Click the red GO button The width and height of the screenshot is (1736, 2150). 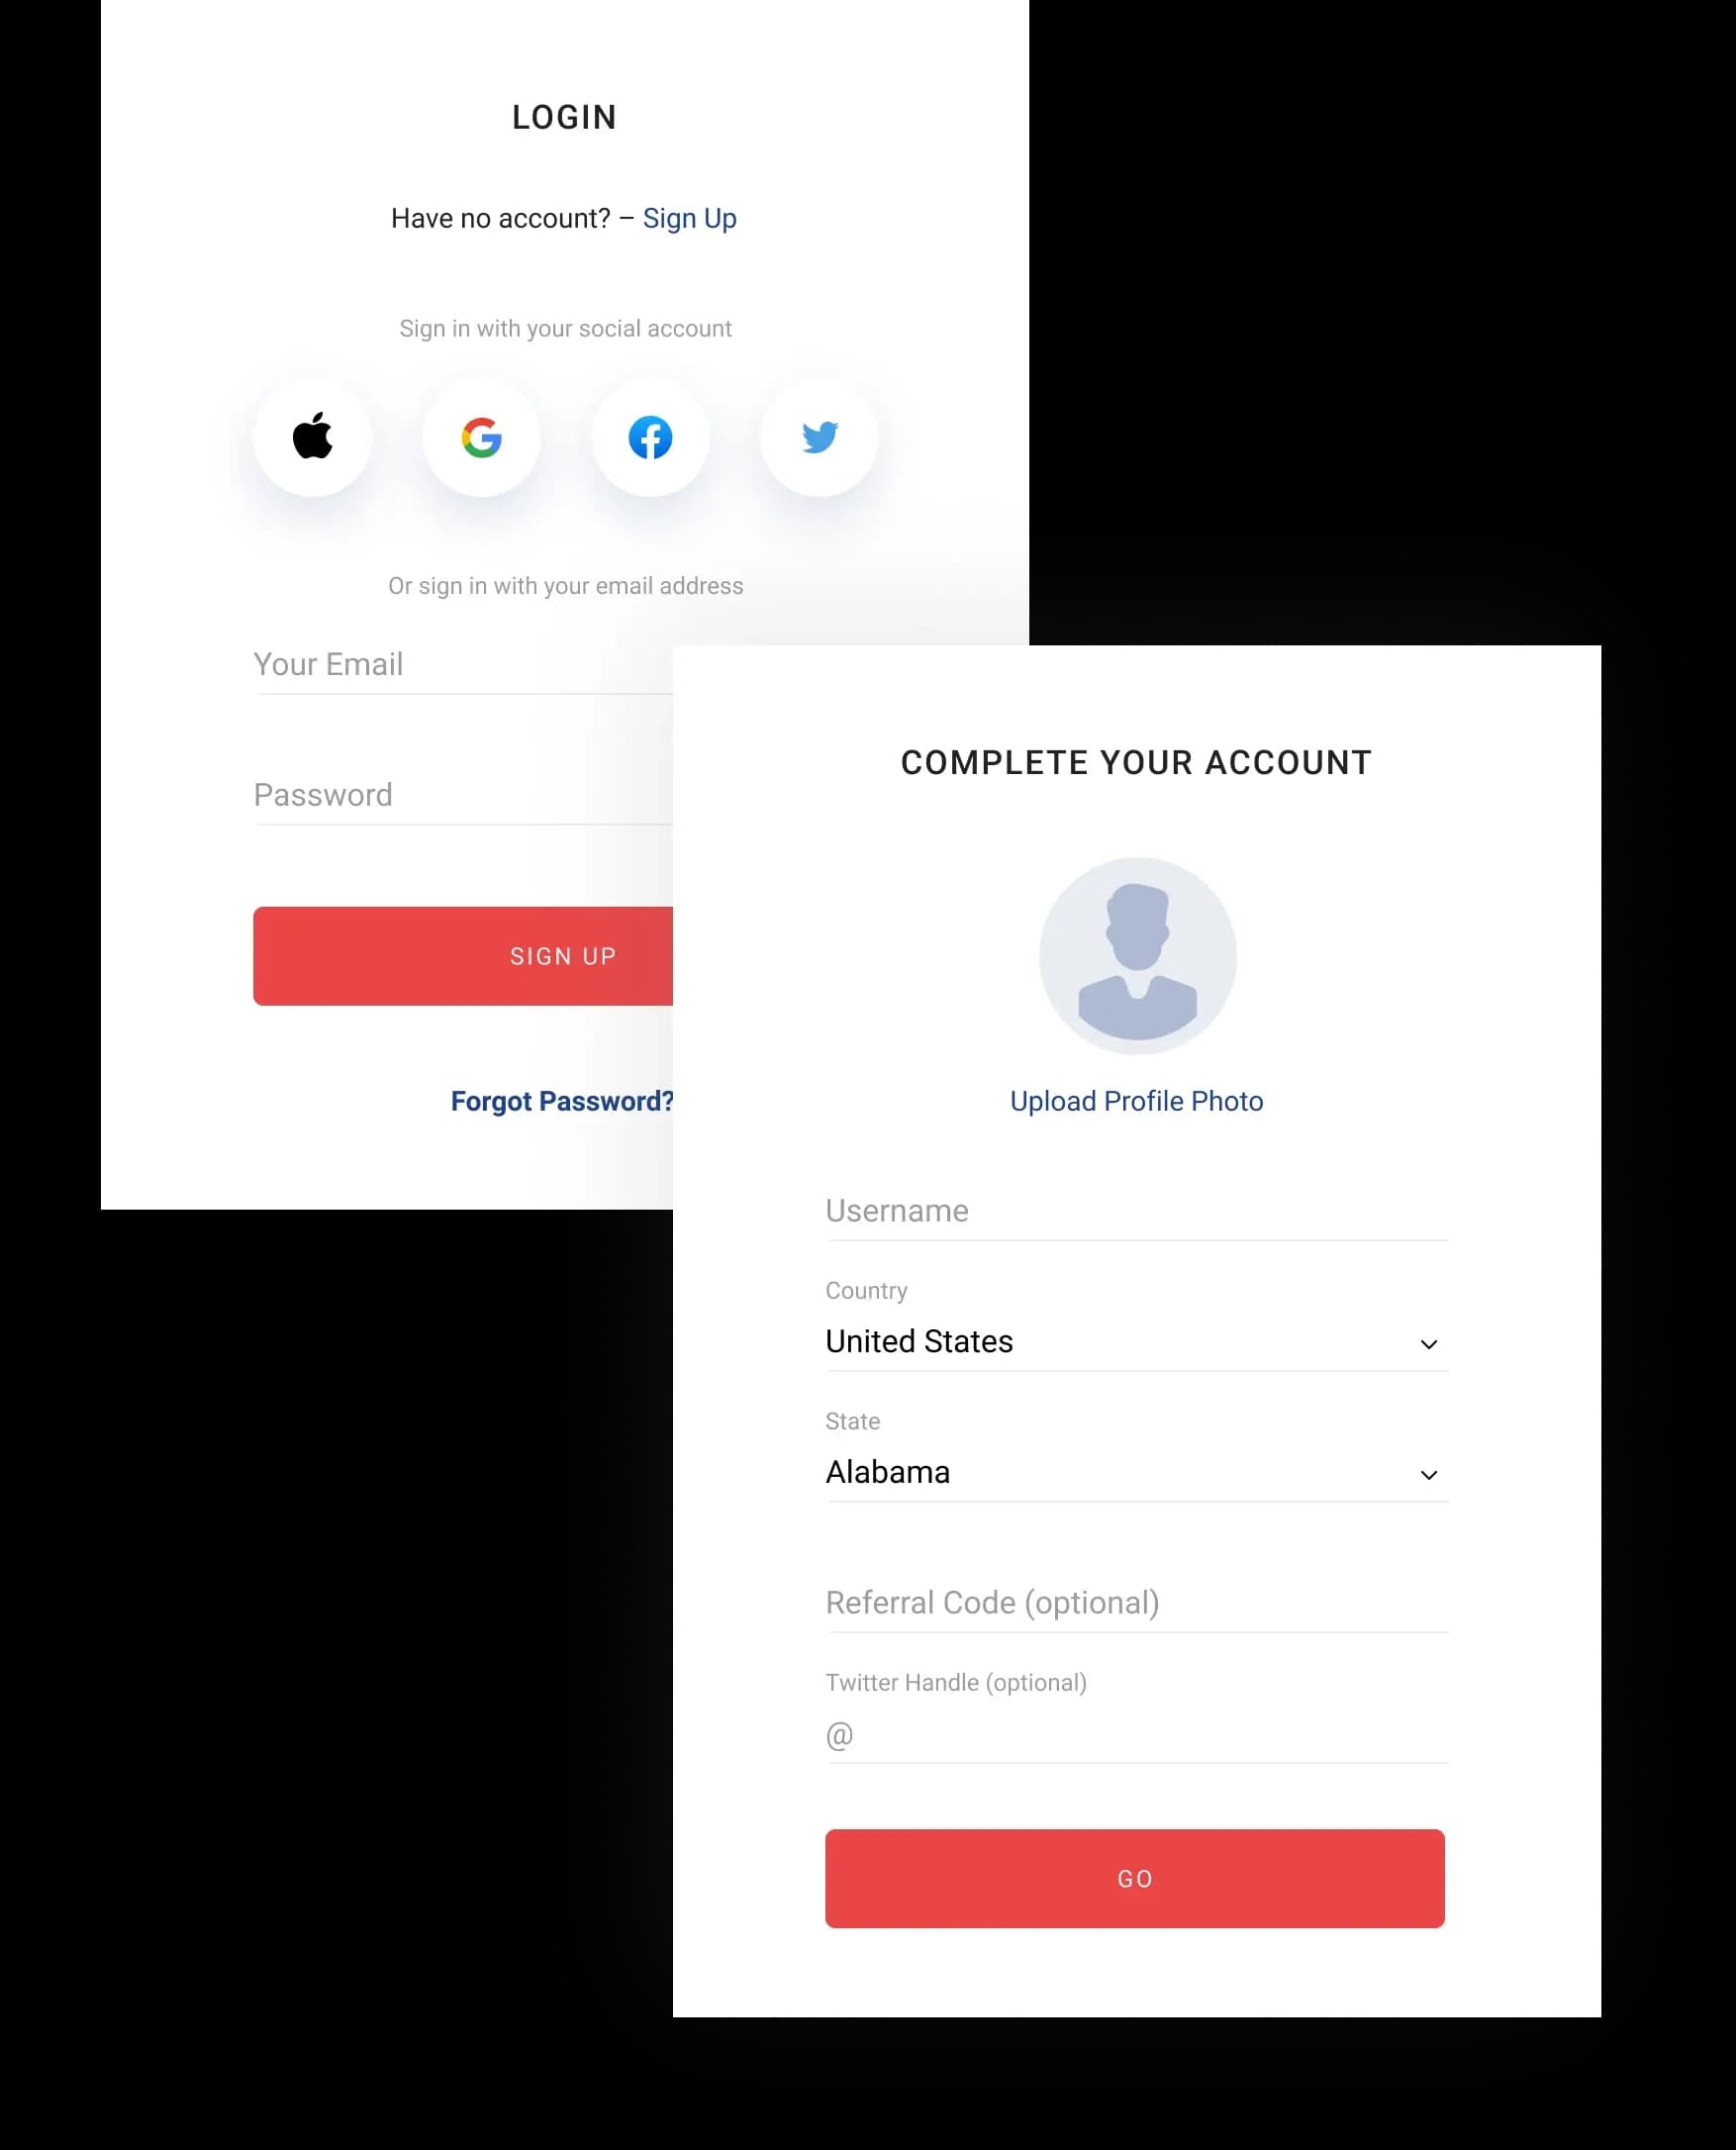1134,1878
